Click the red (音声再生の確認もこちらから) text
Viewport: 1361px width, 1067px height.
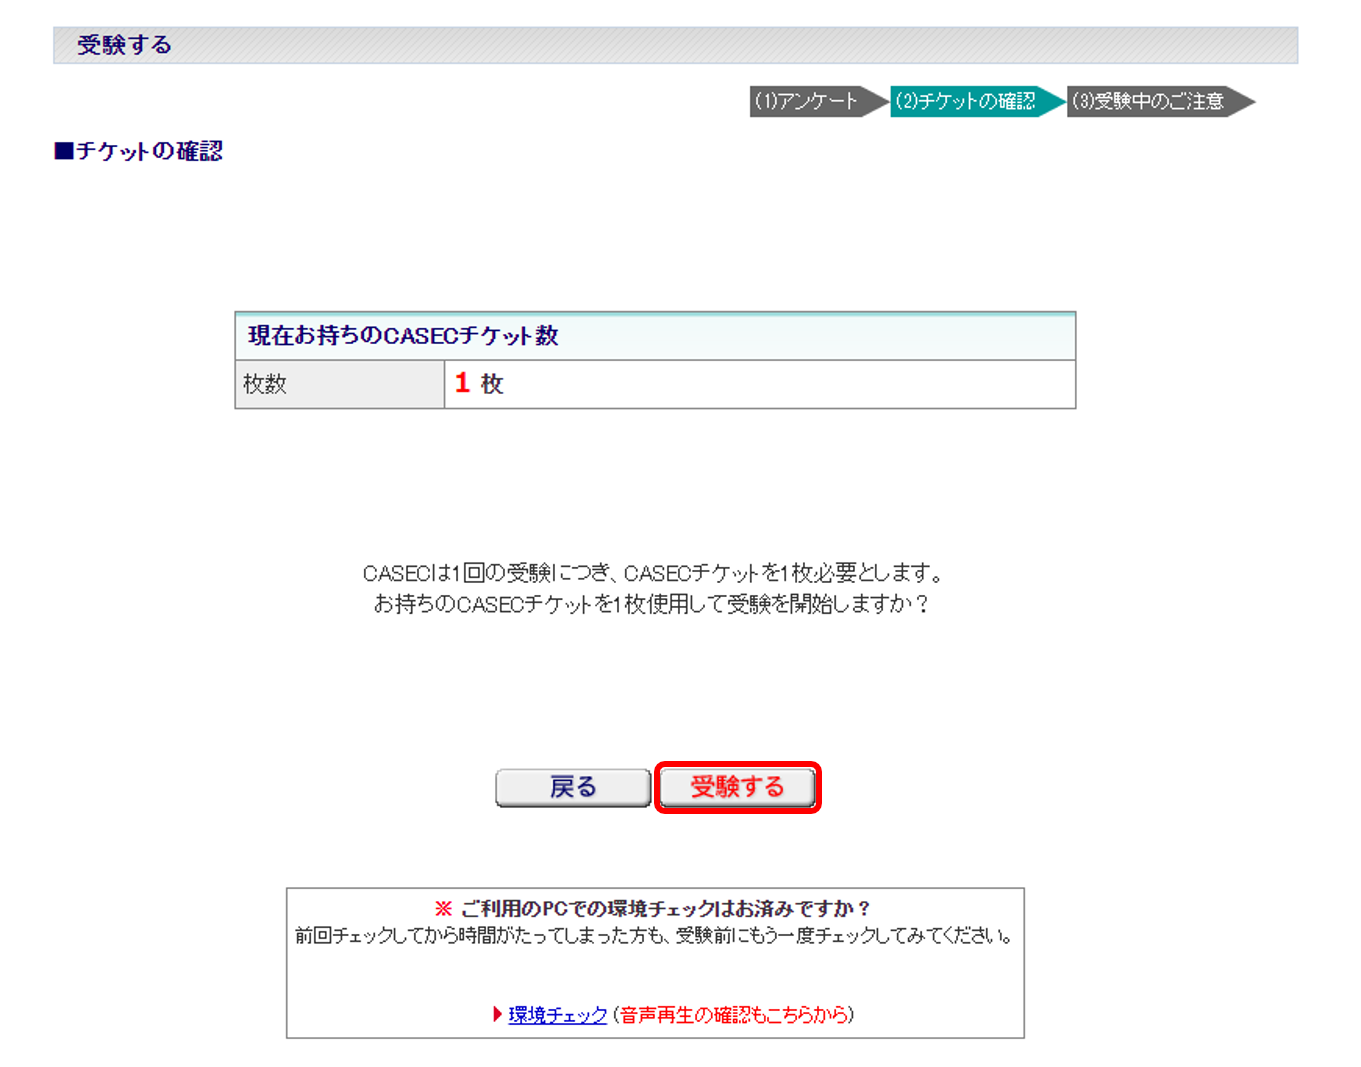tap(735, 1014)
